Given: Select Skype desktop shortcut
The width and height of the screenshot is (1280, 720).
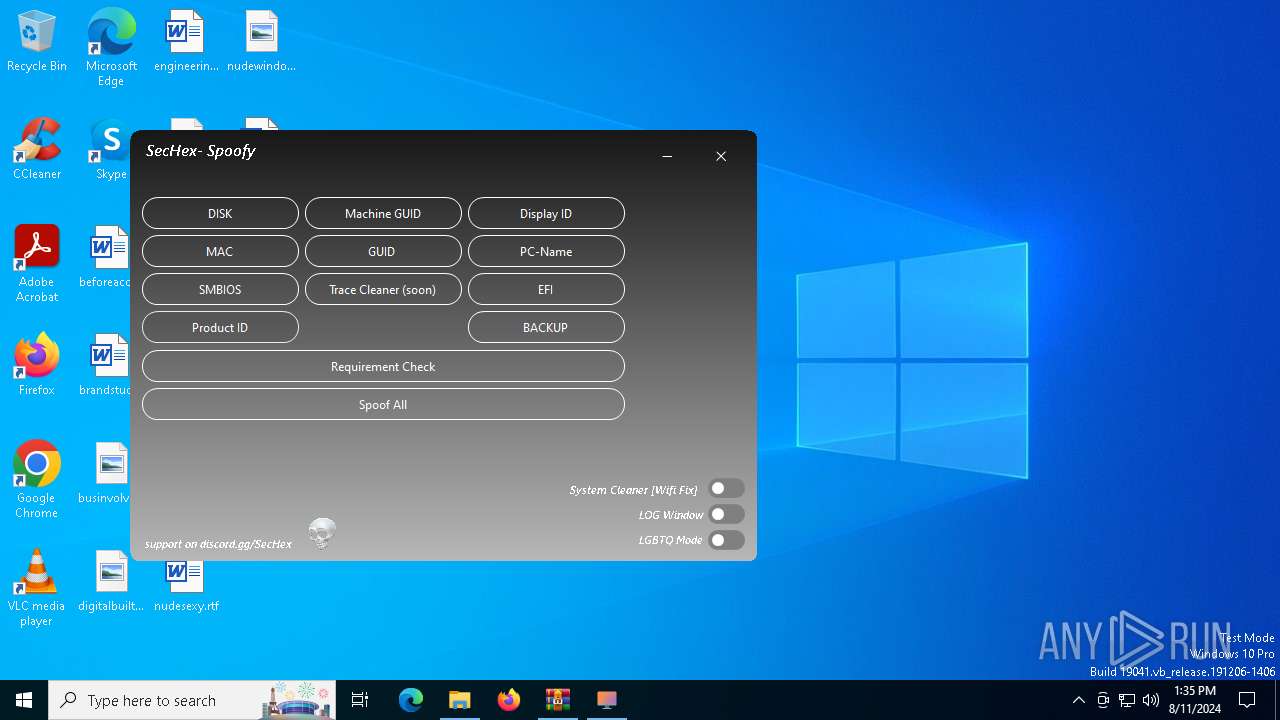Looking at the screenshot, I should (109, 149).
